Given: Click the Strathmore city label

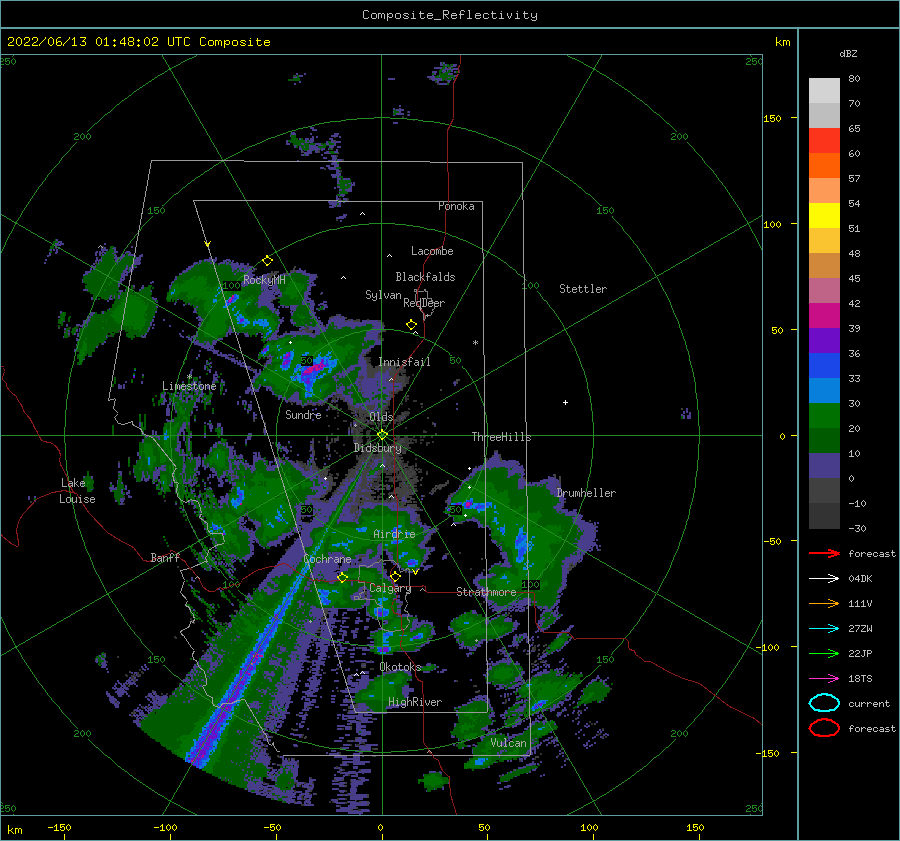Looking at the screenshot, I should coord(486,592).
